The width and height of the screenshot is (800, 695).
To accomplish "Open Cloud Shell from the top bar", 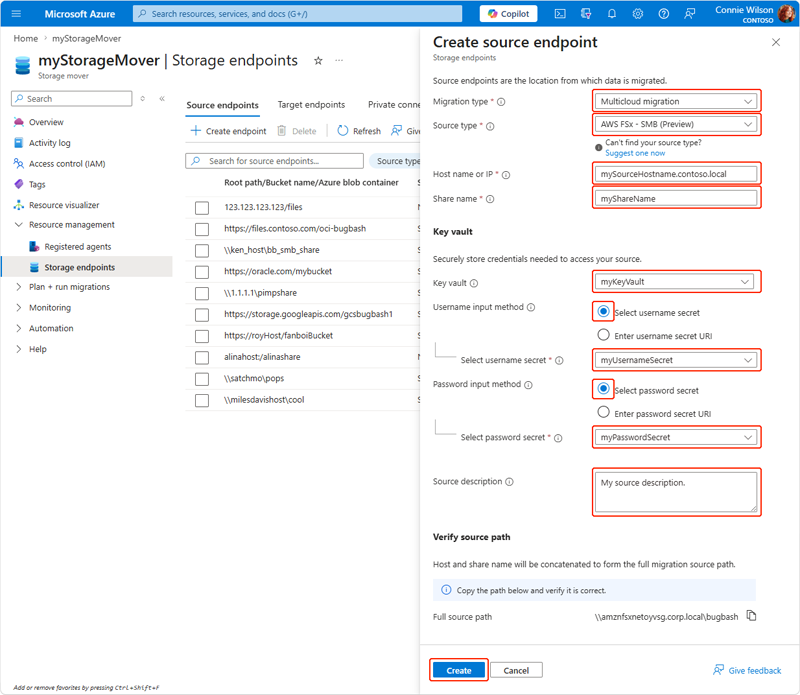I will pos(560,14).
